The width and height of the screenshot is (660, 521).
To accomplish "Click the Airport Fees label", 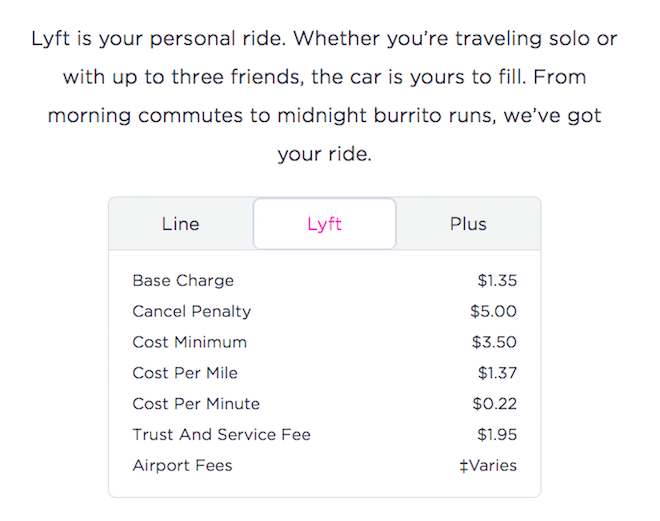I will pyautogui.click(x=182, y=466).
